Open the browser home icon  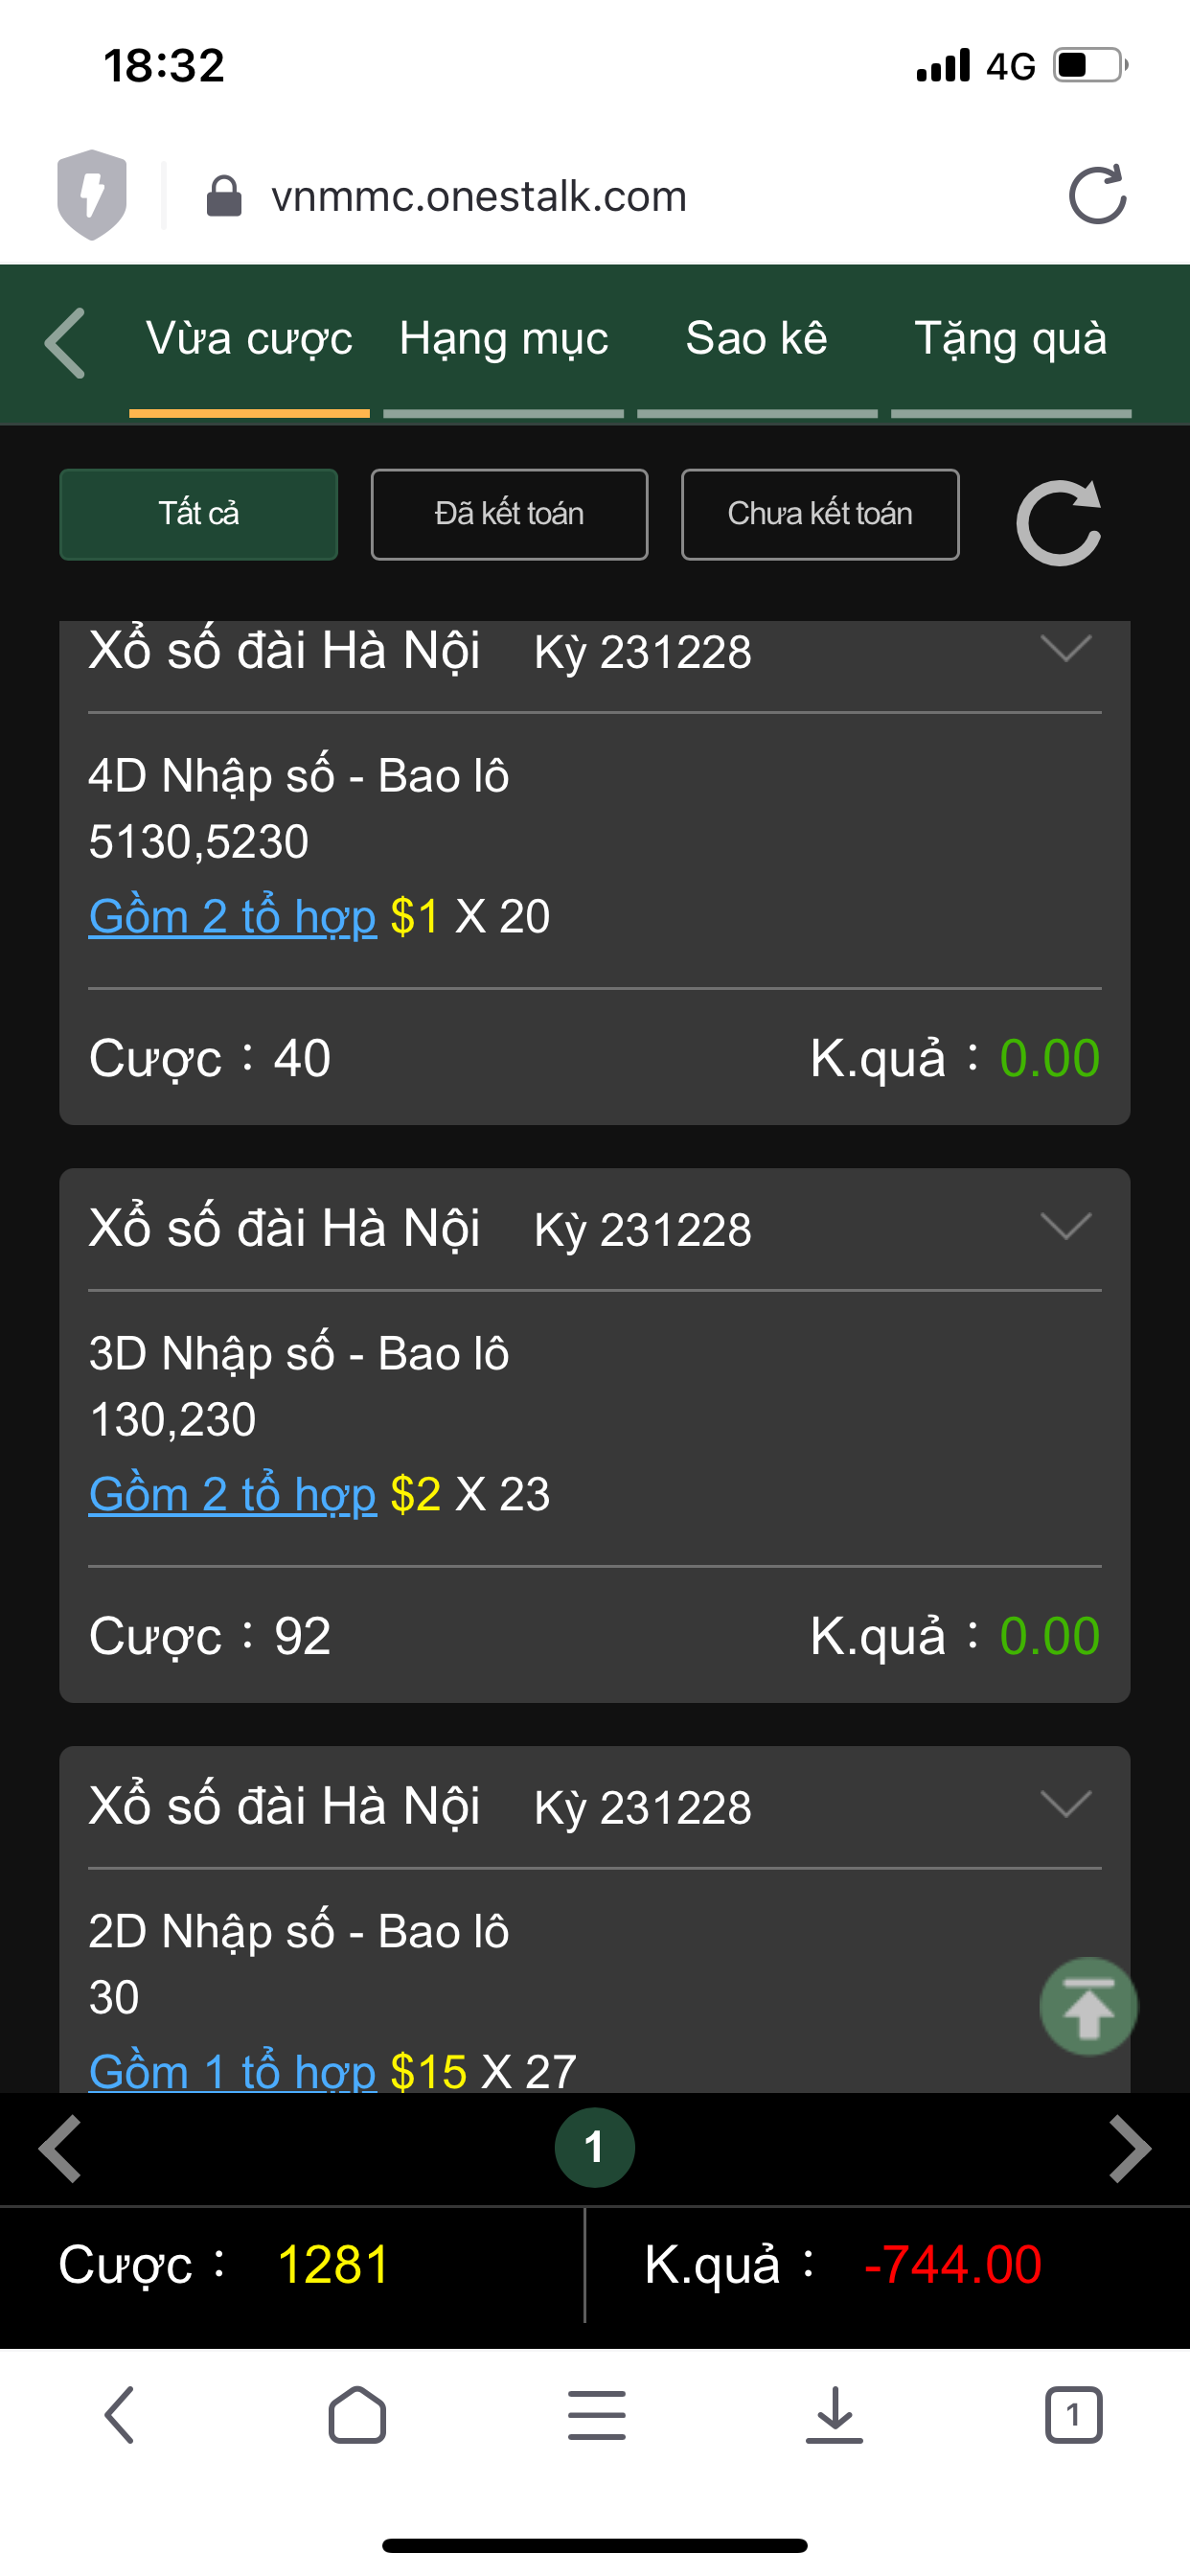coord(357,2415)
